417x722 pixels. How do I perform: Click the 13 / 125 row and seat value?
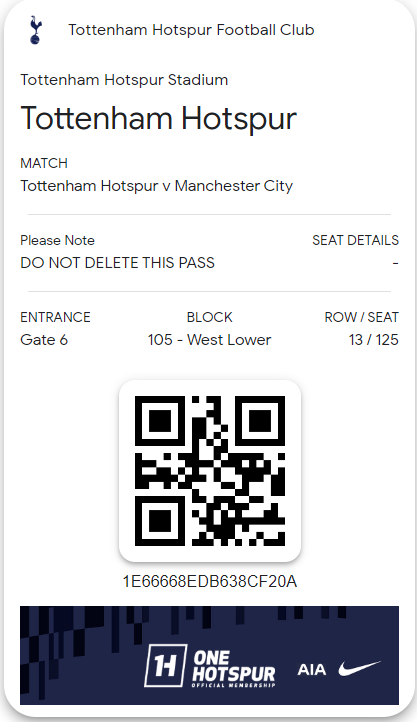tap(374, 340)
